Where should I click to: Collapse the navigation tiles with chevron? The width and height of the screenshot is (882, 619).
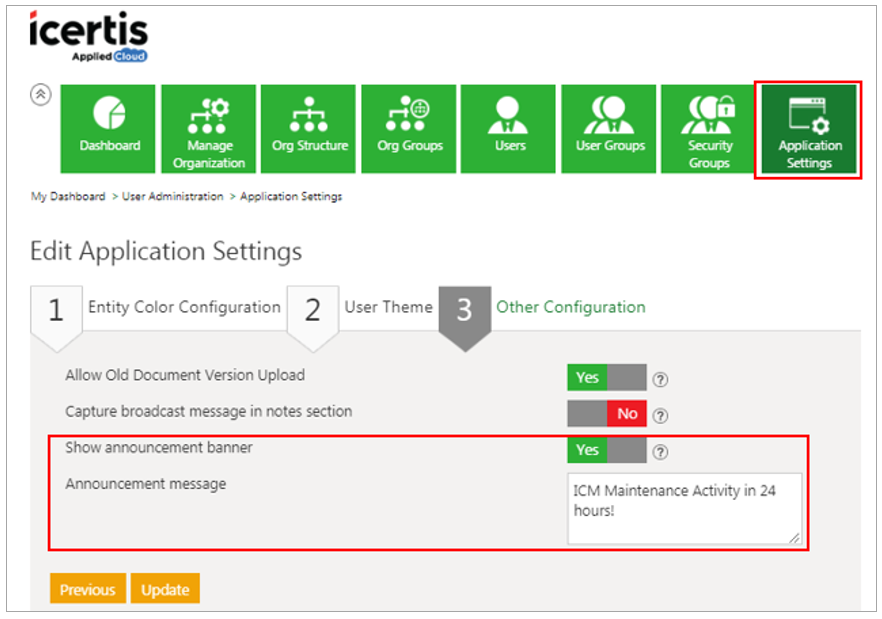pos(41,94)
